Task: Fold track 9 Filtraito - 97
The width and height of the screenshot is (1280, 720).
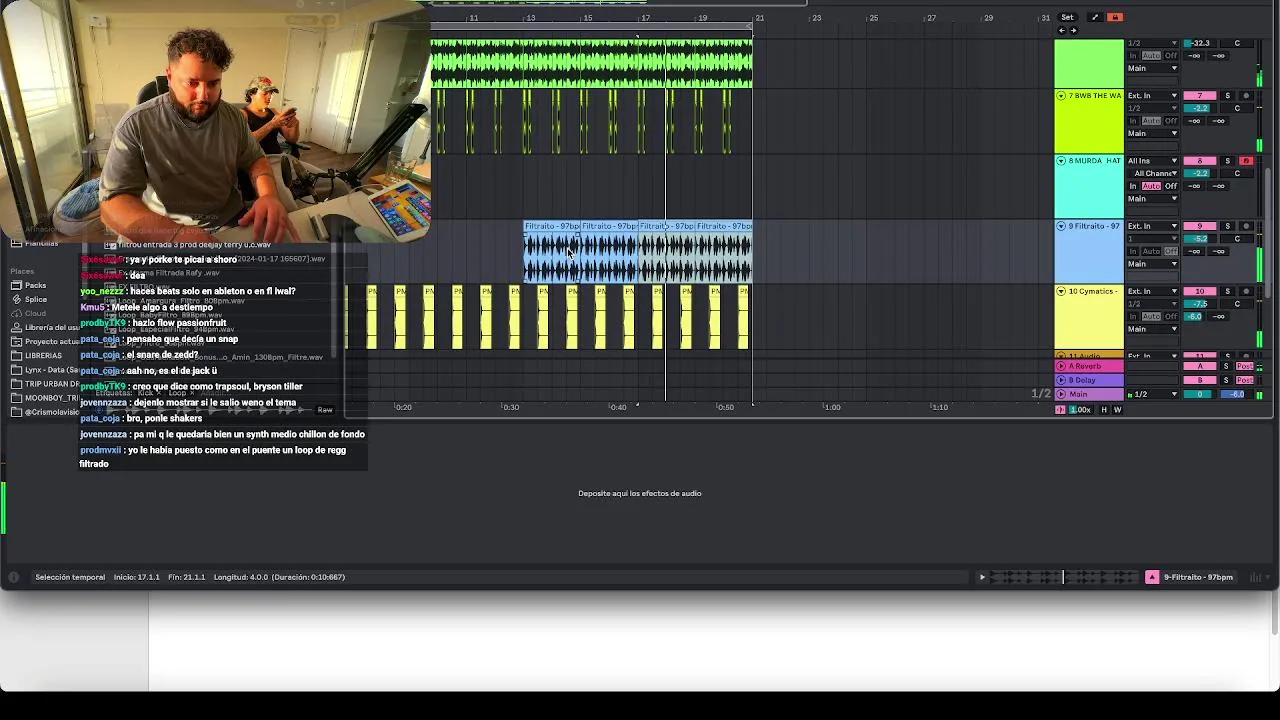Action: tap(1061, 226)
